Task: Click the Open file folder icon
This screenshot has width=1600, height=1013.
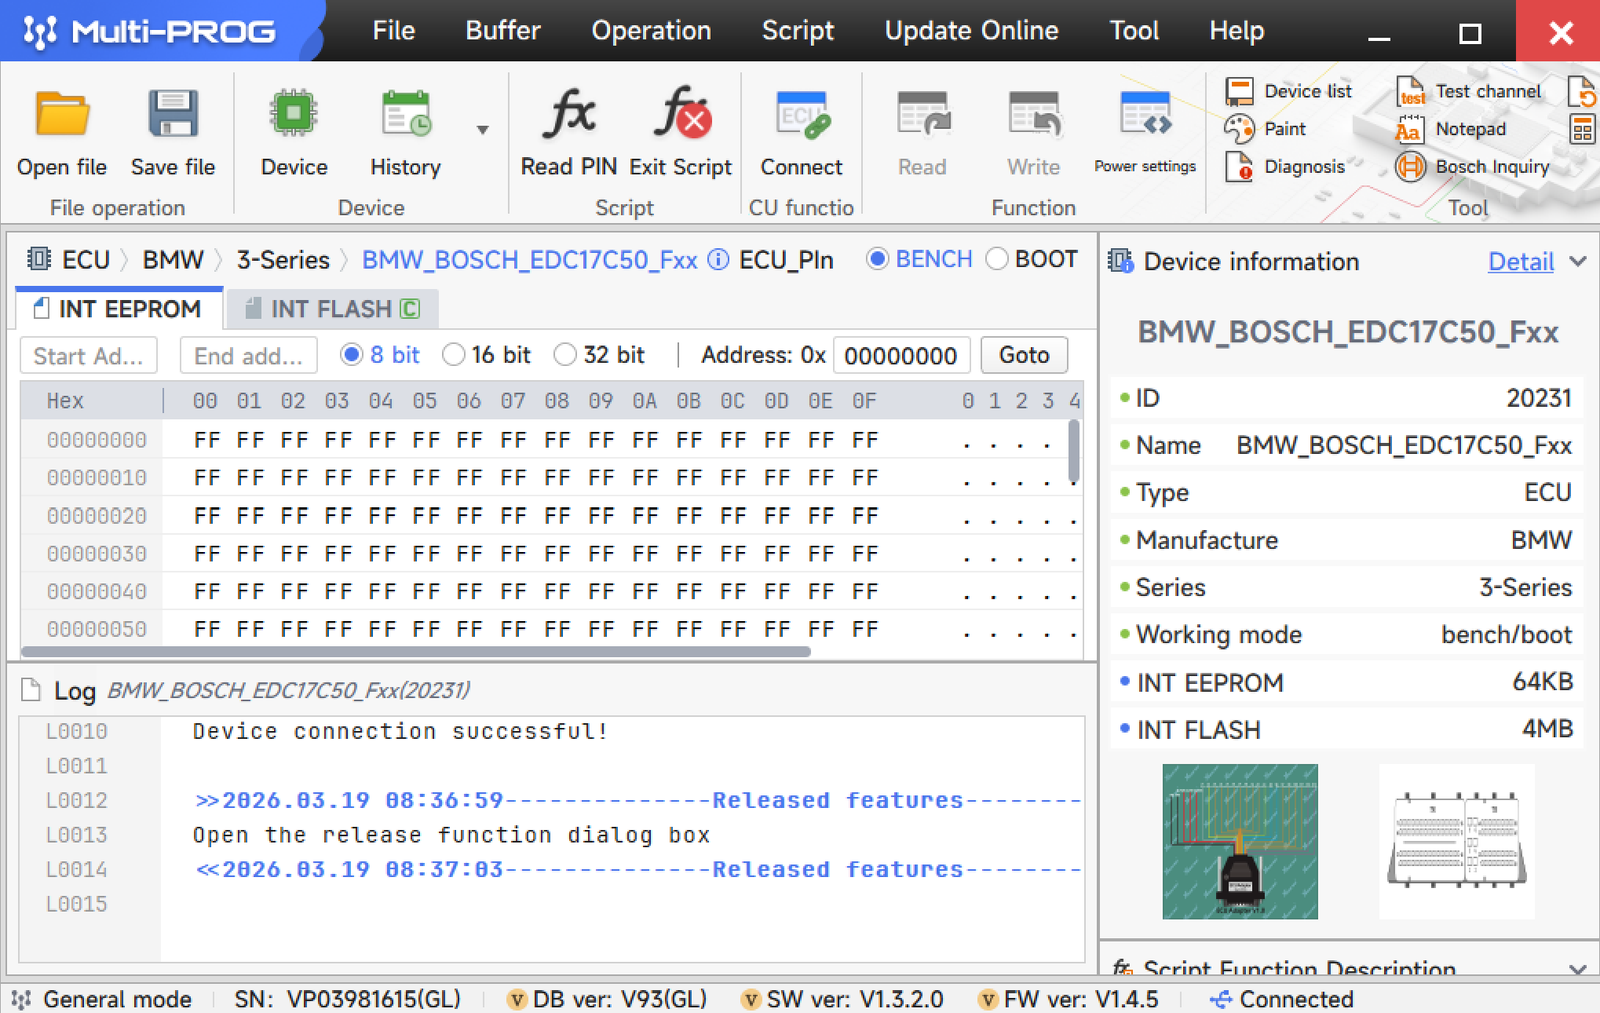Action: coord(62,115)
